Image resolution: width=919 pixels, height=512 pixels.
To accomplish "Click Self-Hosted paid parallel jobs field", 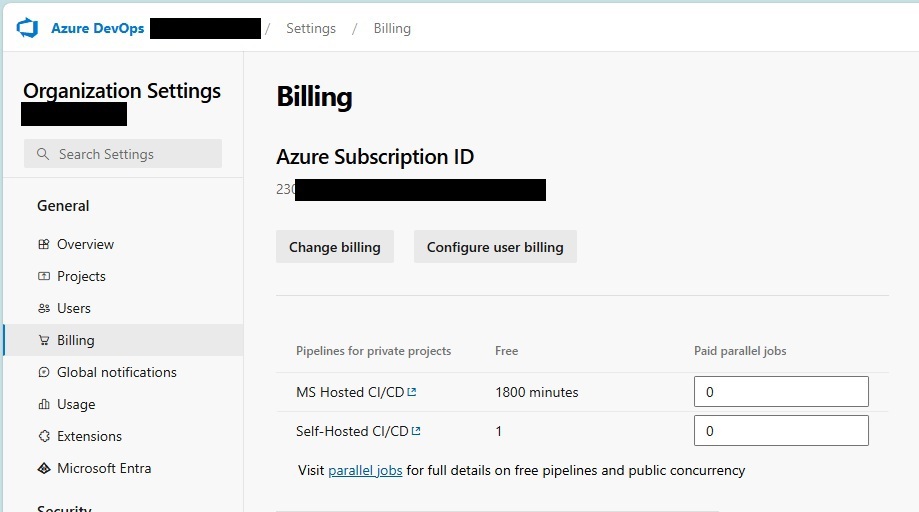I will coord(780,431).
